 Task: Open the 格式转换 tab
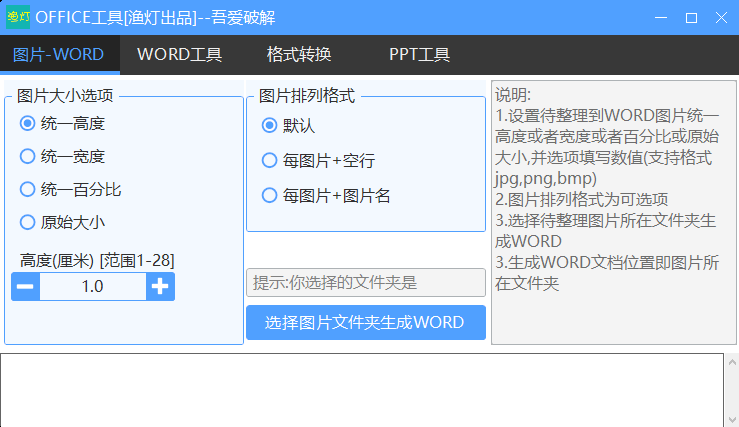tap(299, 55)
